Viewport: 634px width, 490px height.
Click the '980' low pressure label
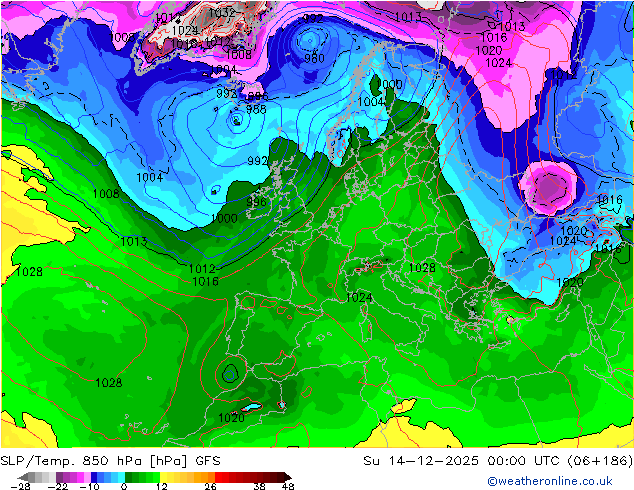(314, 59)
